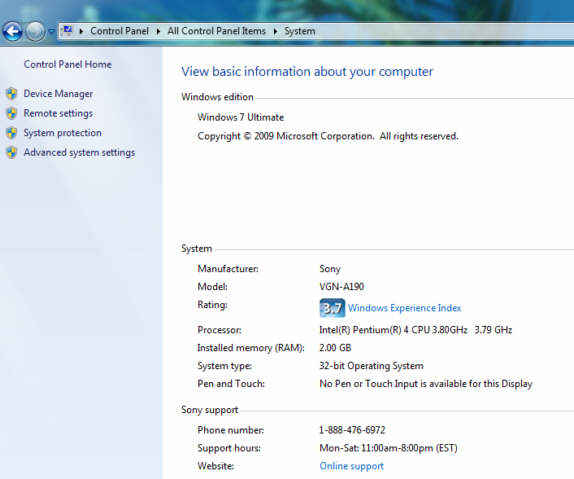Expand the arrow before System breadcrumb
574x479 pixels.
tap(275, 31)
